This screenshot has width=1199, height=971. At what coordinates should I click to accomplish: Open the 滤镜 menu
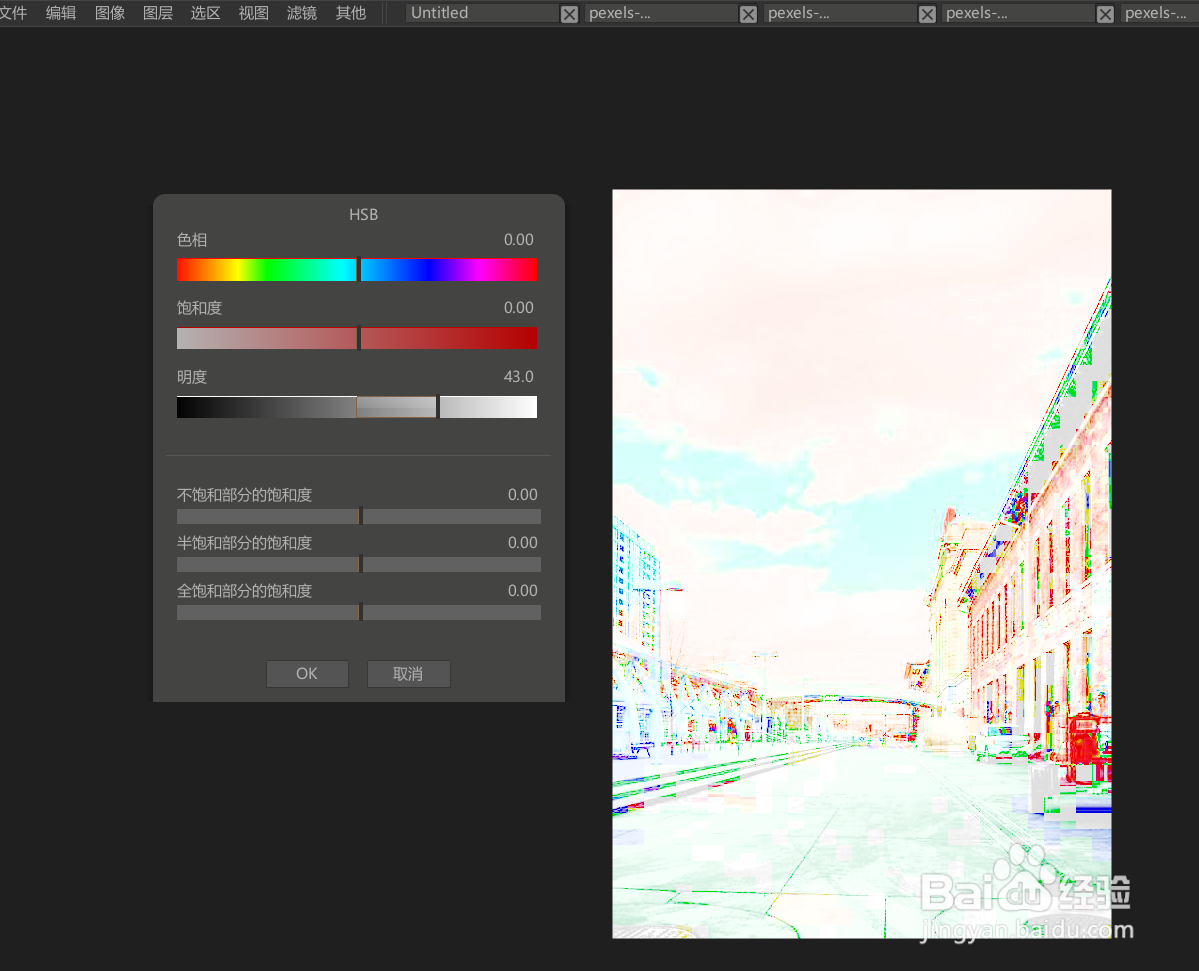pos(301,13)
